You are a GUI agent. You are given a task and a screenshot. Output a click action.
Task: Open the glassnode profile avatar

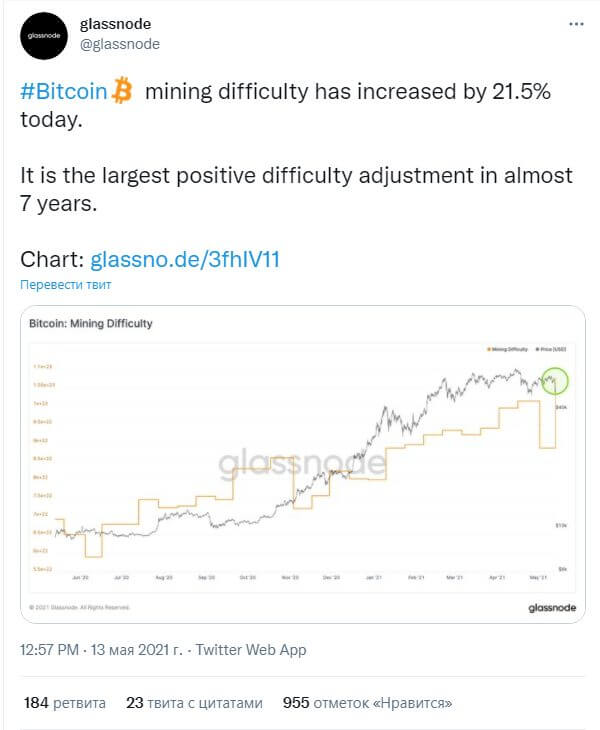[44, 36]
